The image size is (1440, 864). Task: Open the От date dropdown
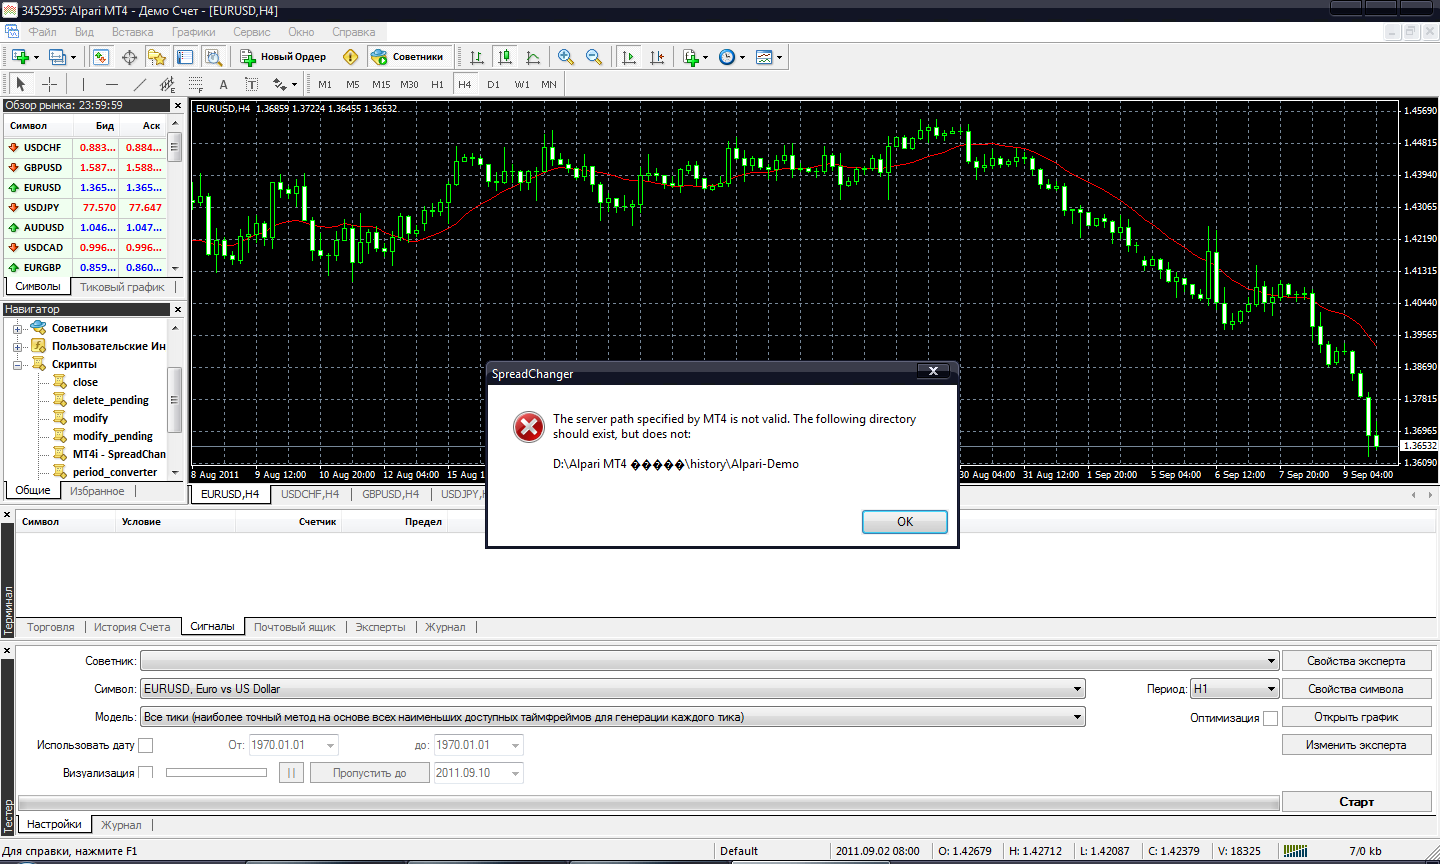click(330, 745)
